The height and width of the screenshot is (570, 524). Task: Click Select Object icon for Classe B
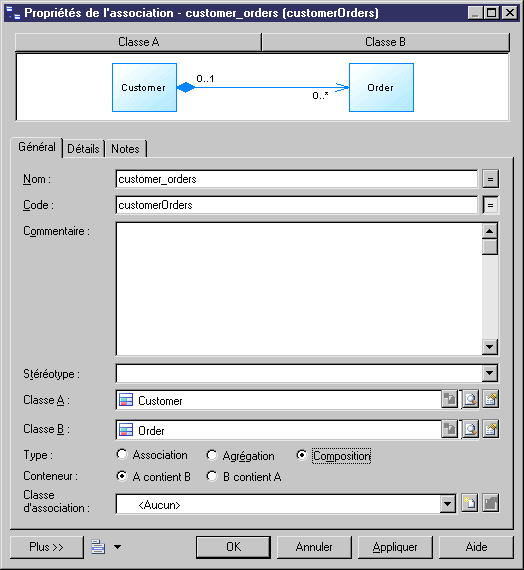(x=470, y=429)
